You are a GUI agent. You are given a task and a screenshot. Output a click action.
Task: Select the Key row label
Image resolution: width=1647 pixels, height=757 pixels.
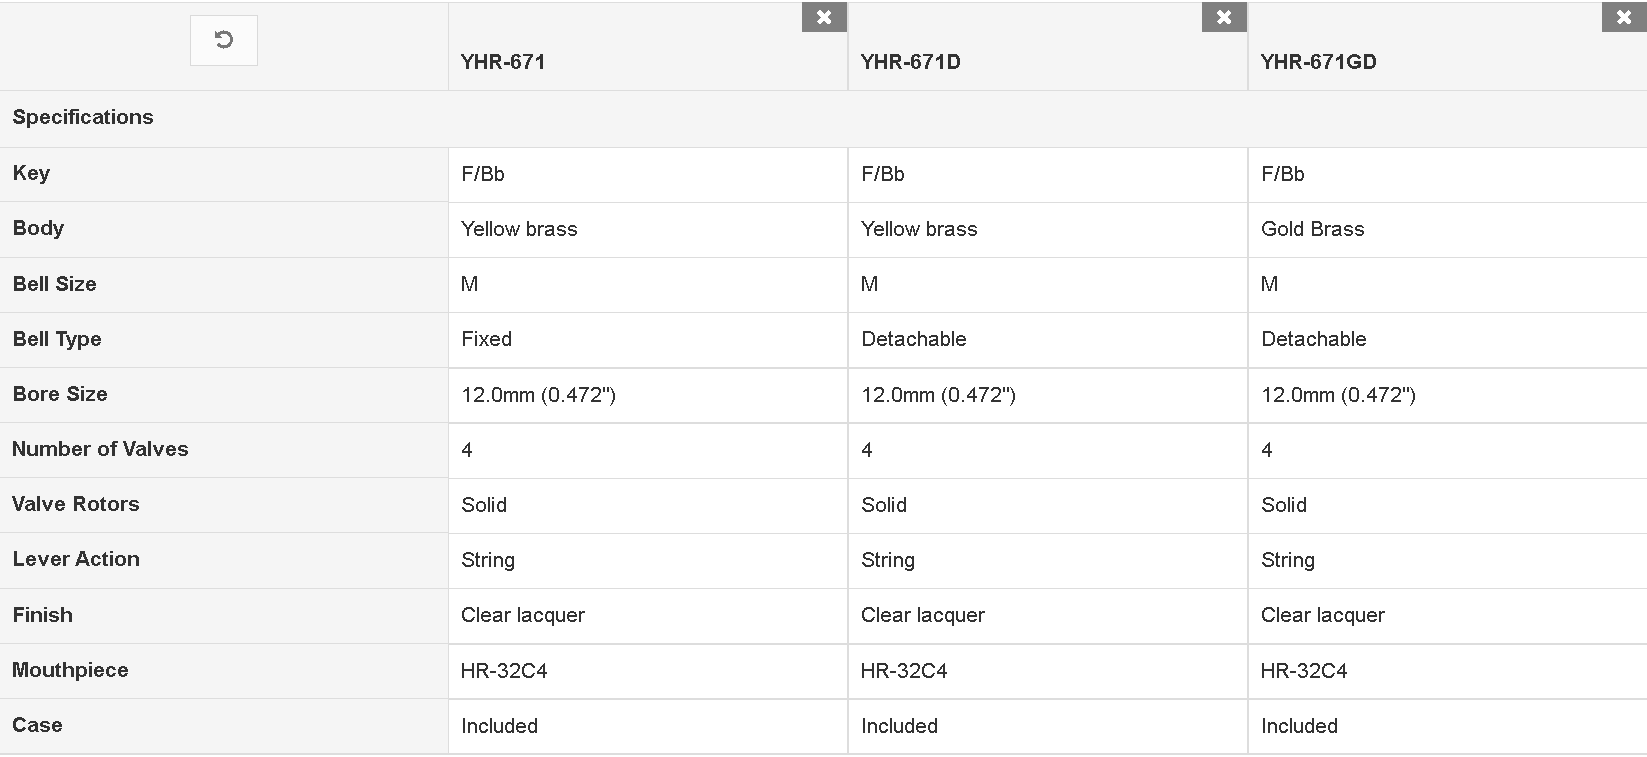[31, 173]
